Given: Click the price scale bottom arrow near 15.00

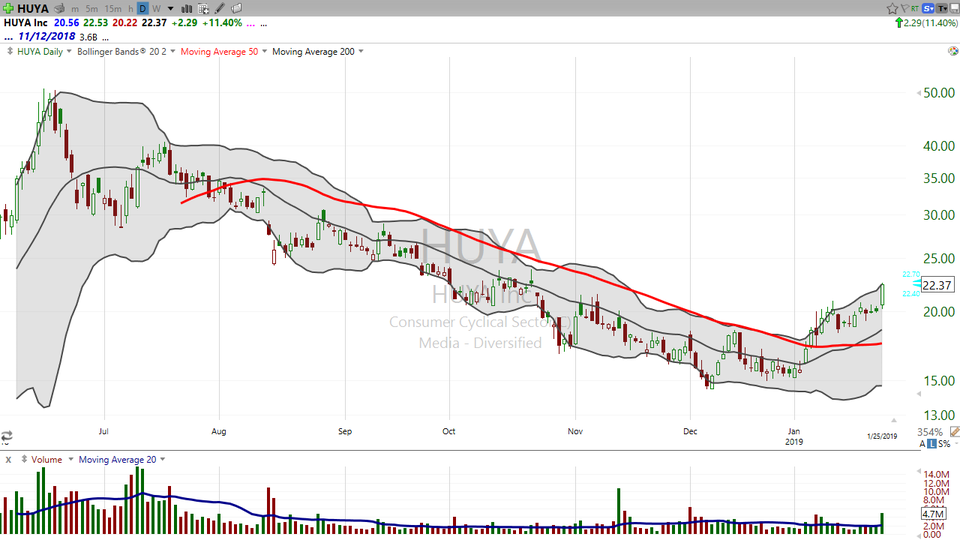Looking at the screenshot, I should click(x=918, y=395).
